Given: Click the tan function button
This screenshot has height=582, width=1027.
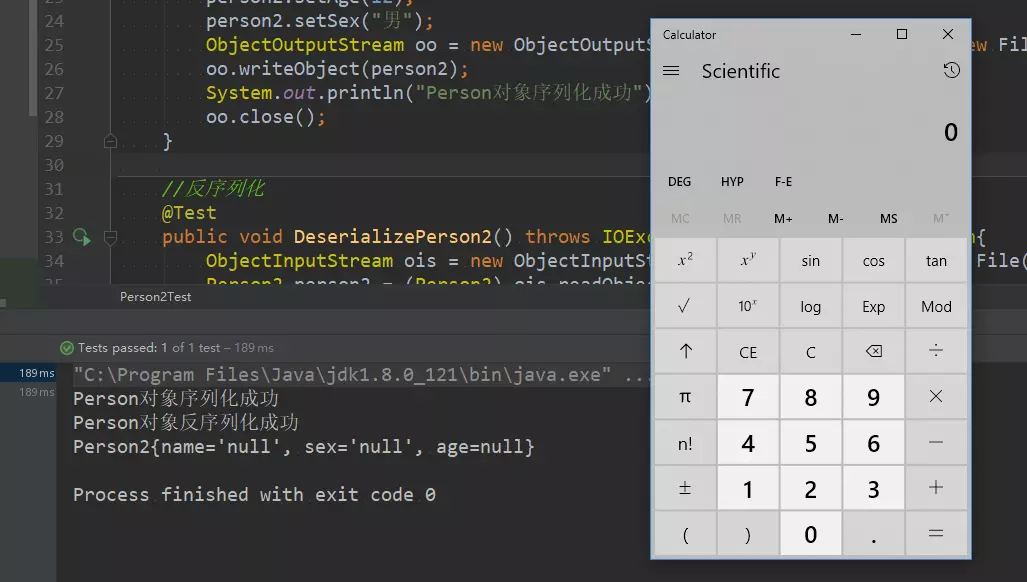Looking at the screenshot, I should tap(936, 260).
